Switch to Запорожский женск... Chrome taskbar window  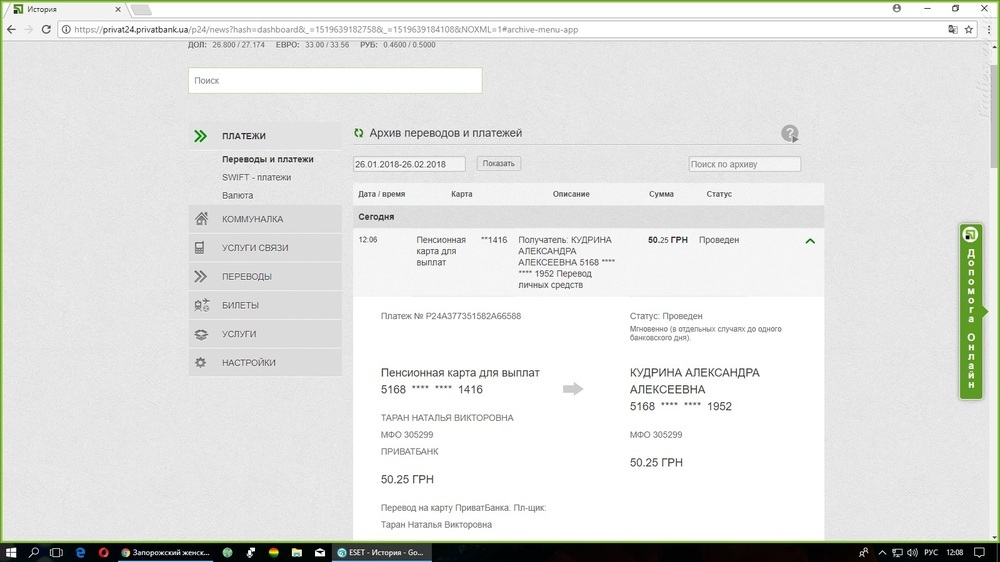(166, 552)
